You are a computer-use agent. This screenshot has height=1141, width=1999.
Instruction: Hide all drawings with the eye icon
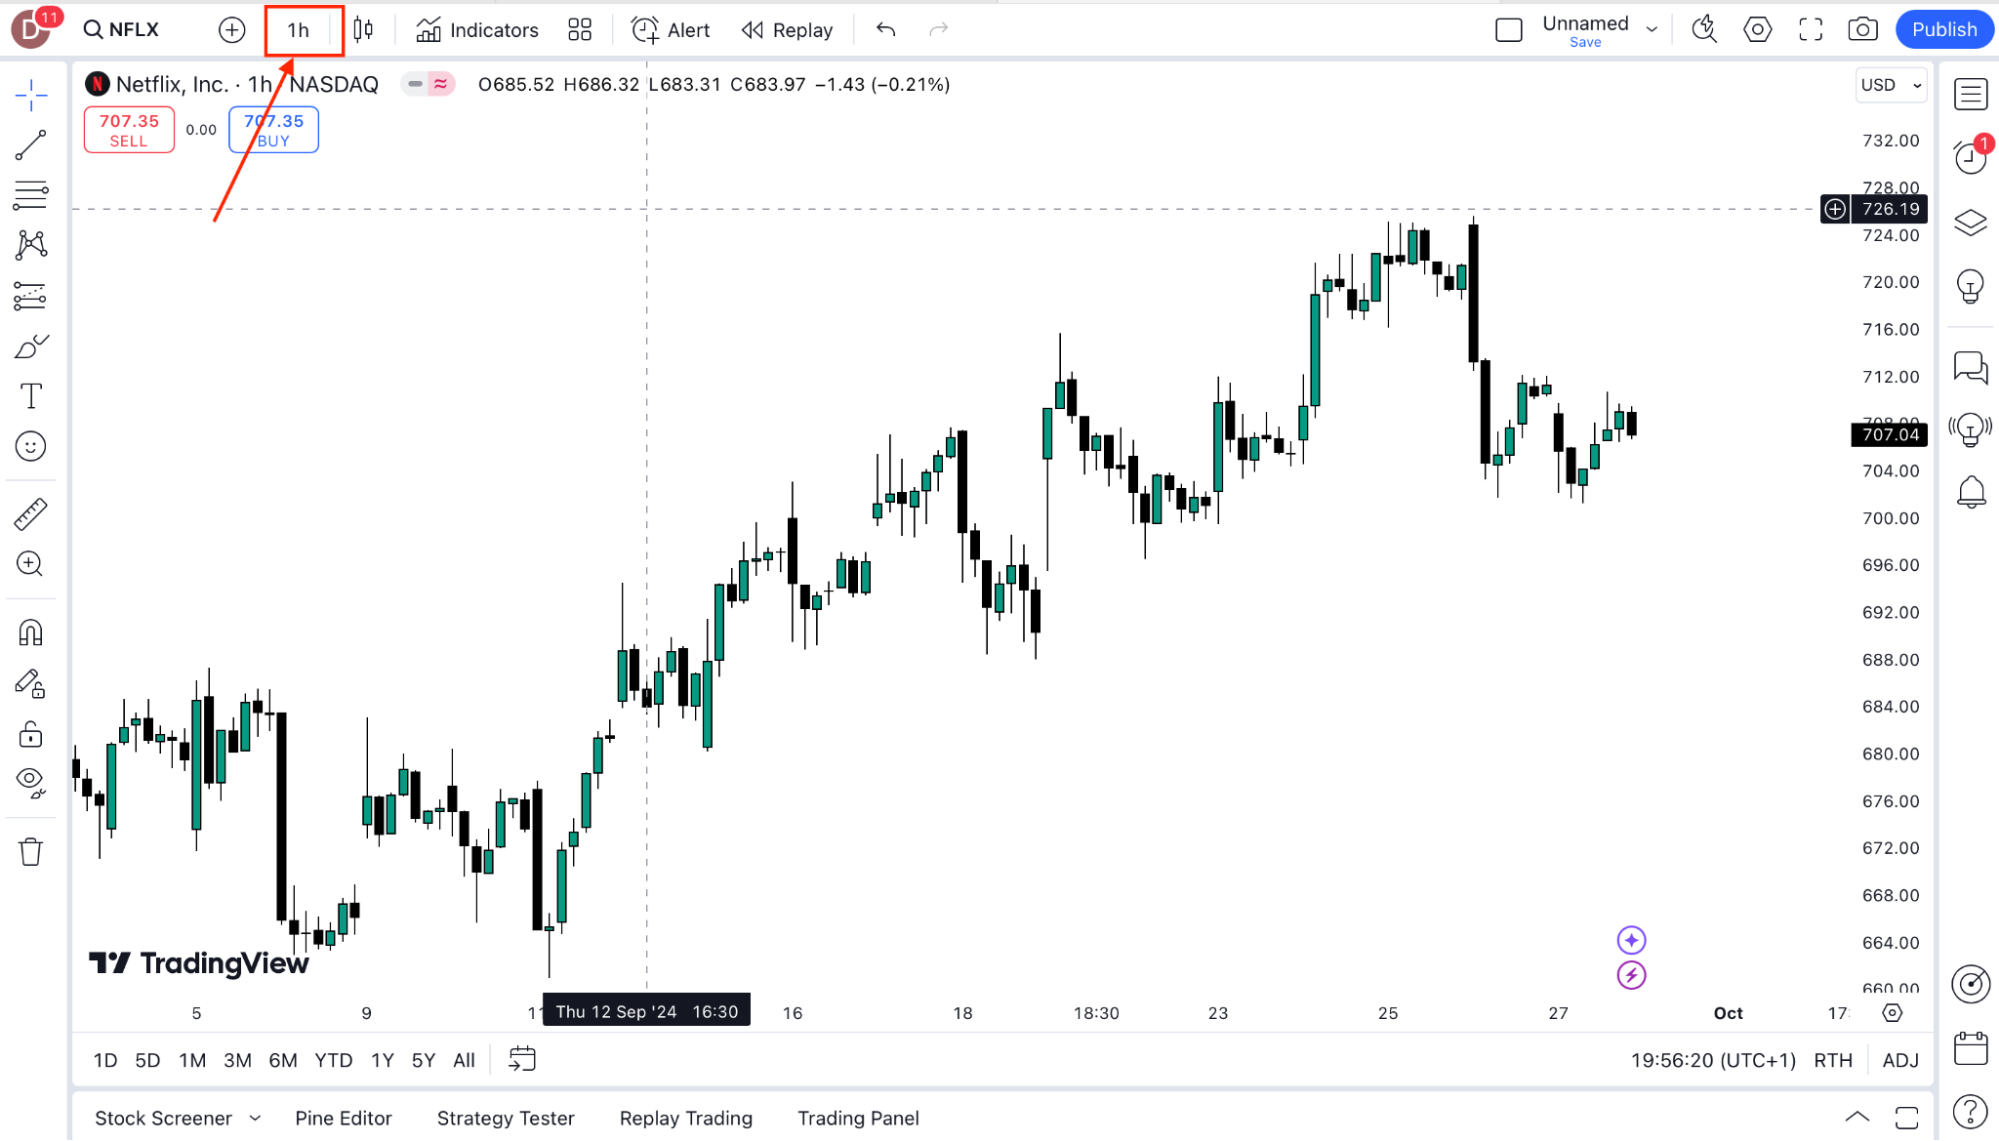[31, 781]
